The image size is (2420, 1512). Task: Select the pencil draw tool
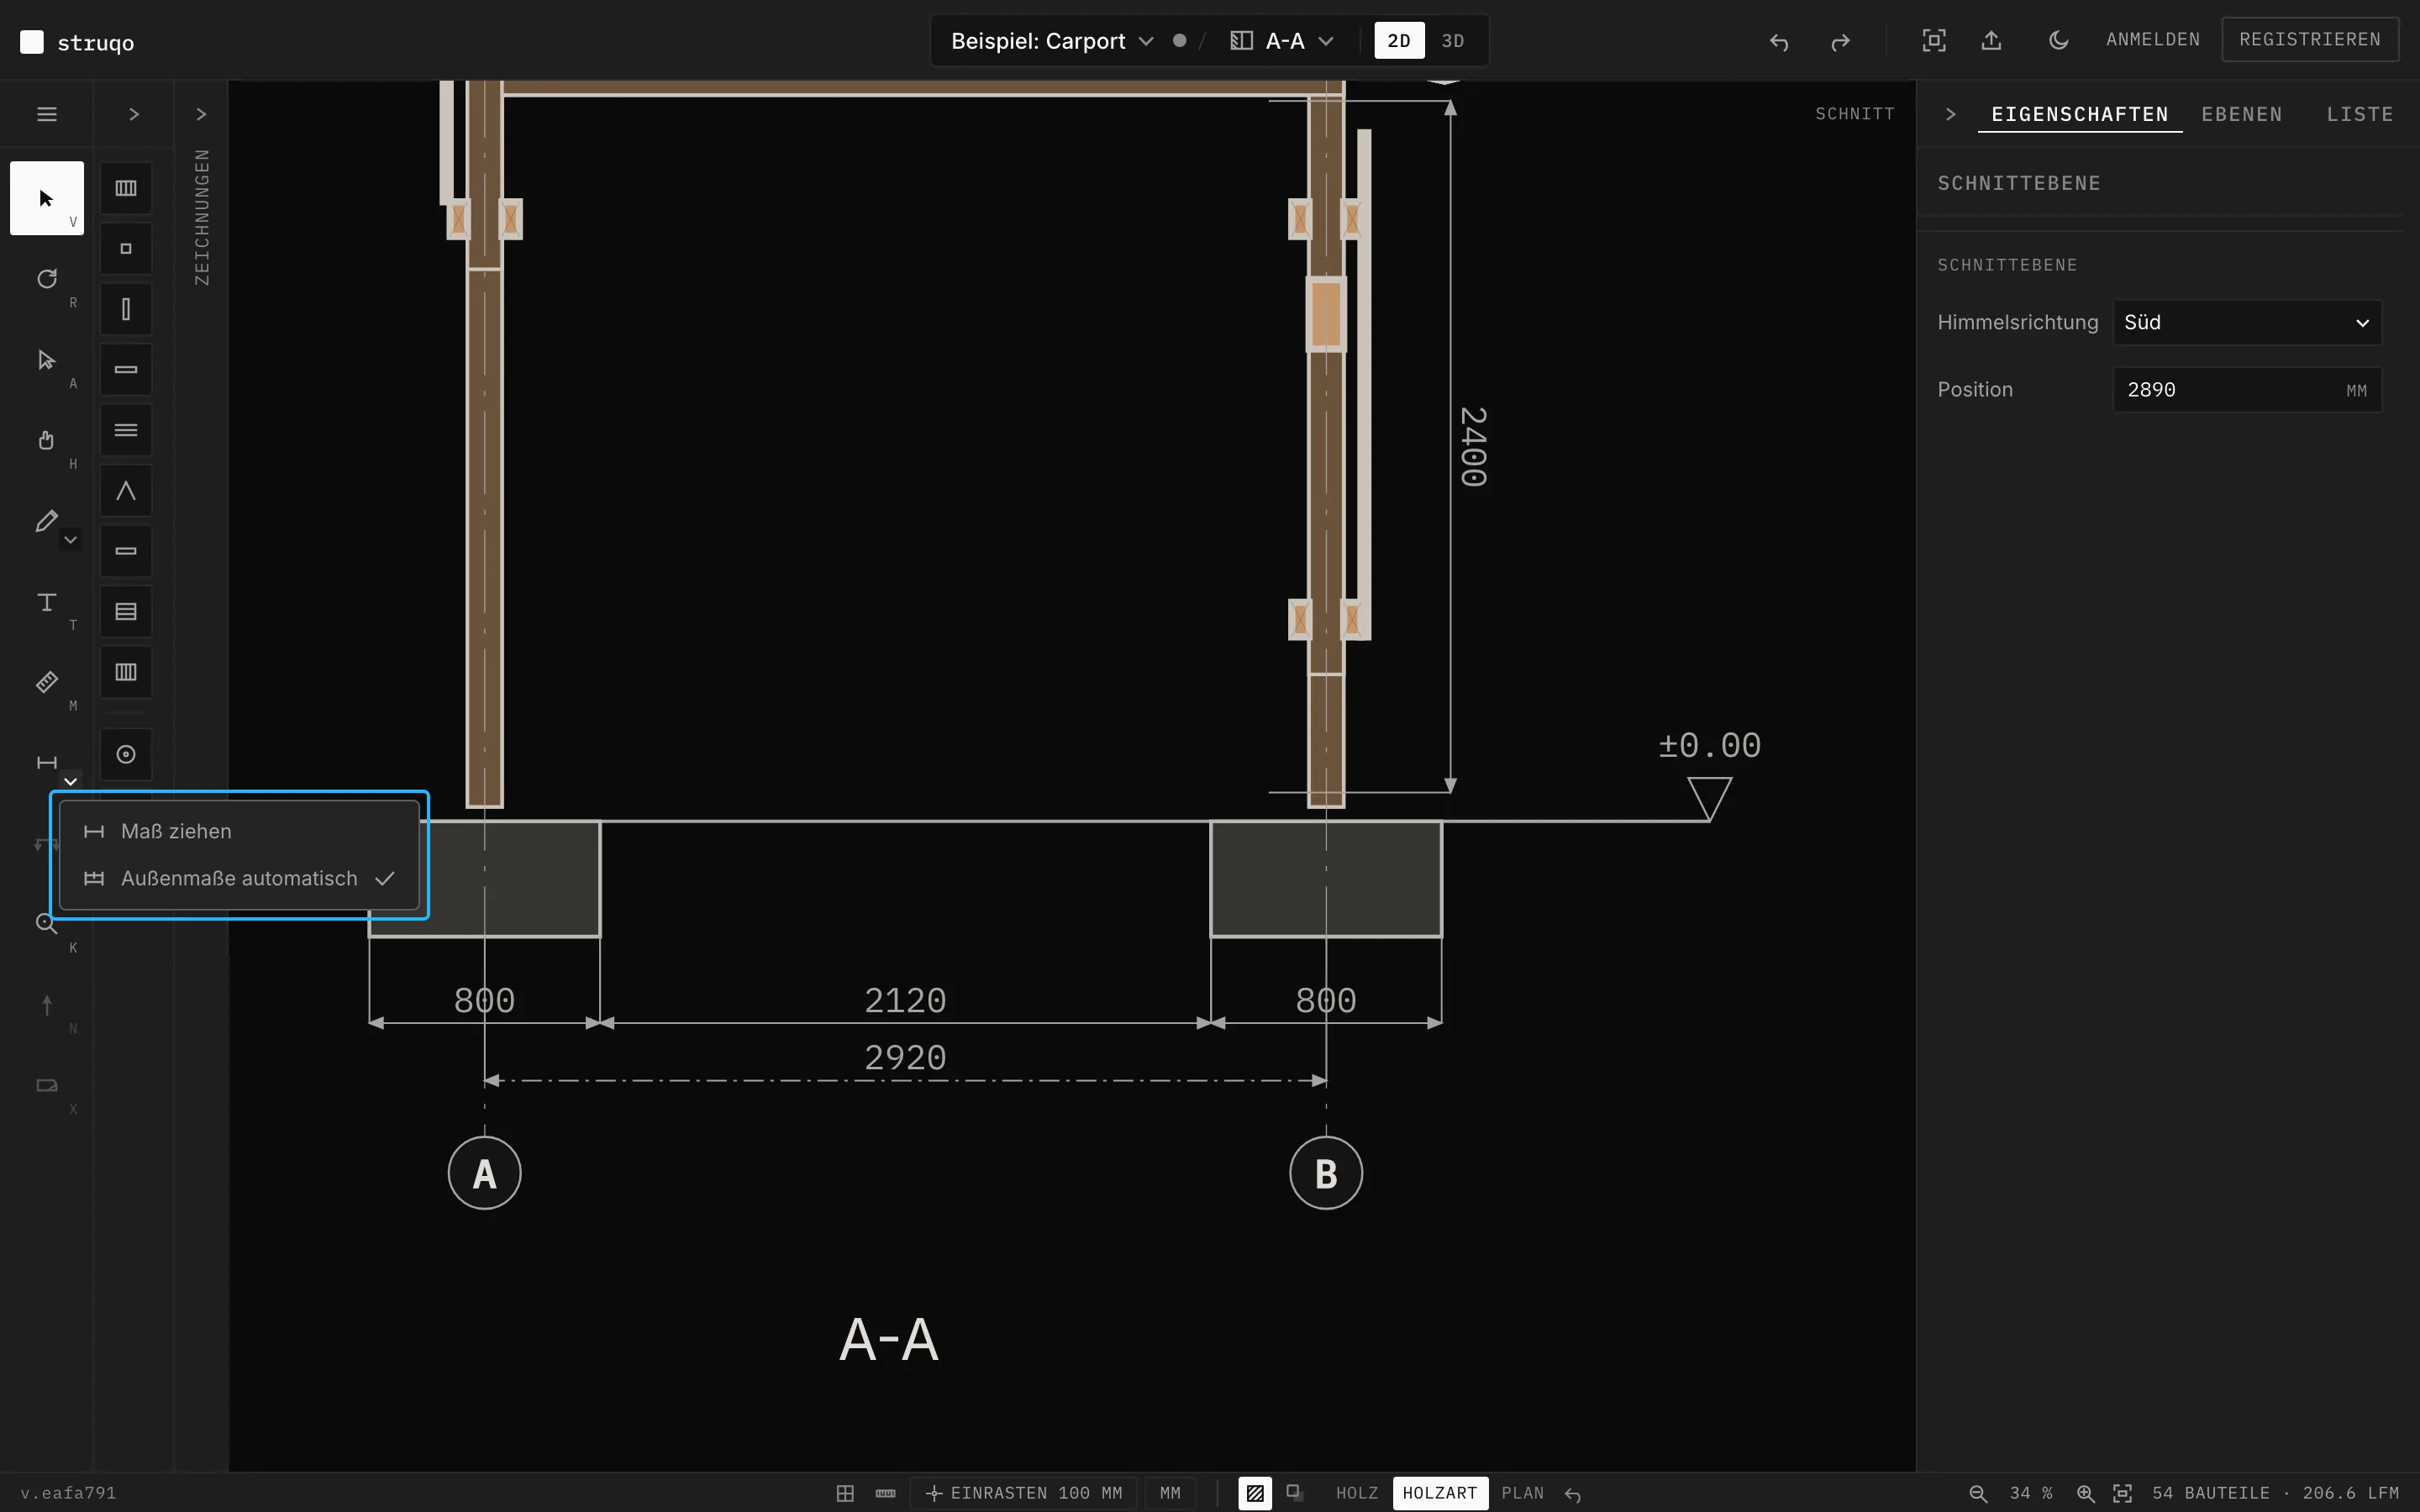click(x=46, y=521)
